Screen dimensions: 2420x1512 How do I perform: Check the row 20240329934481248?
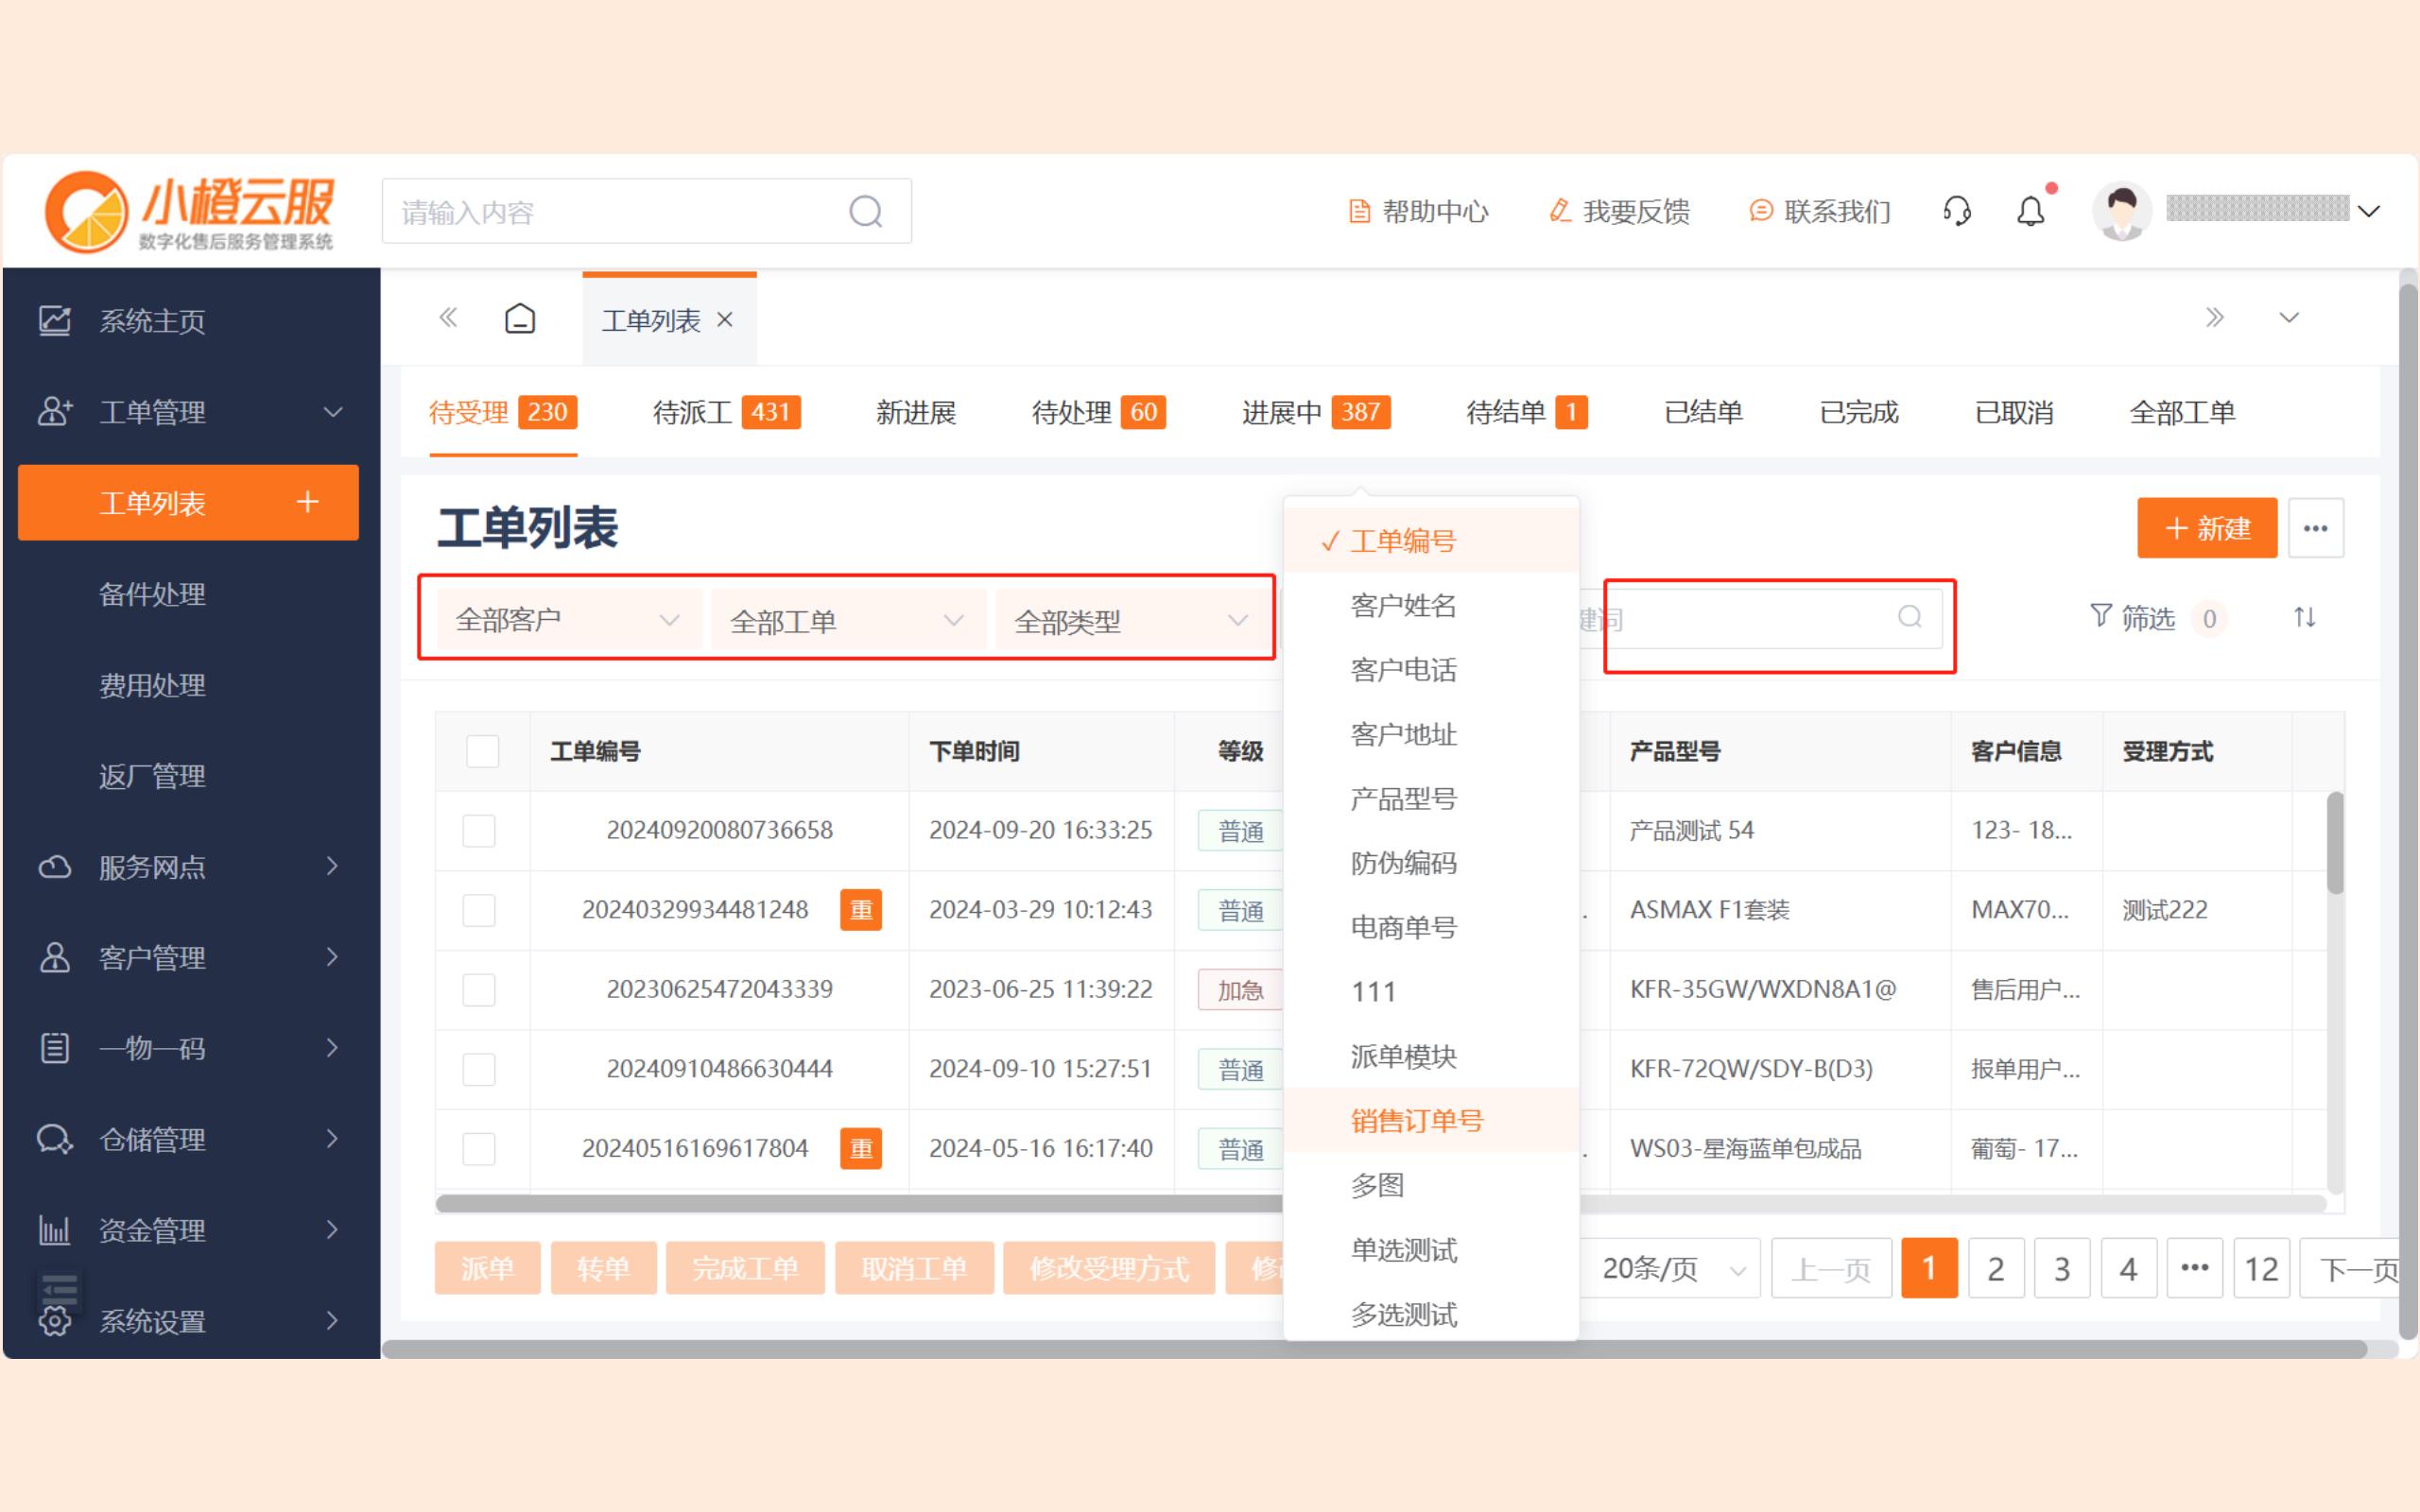pyautogui.click(x=479, y=910)
